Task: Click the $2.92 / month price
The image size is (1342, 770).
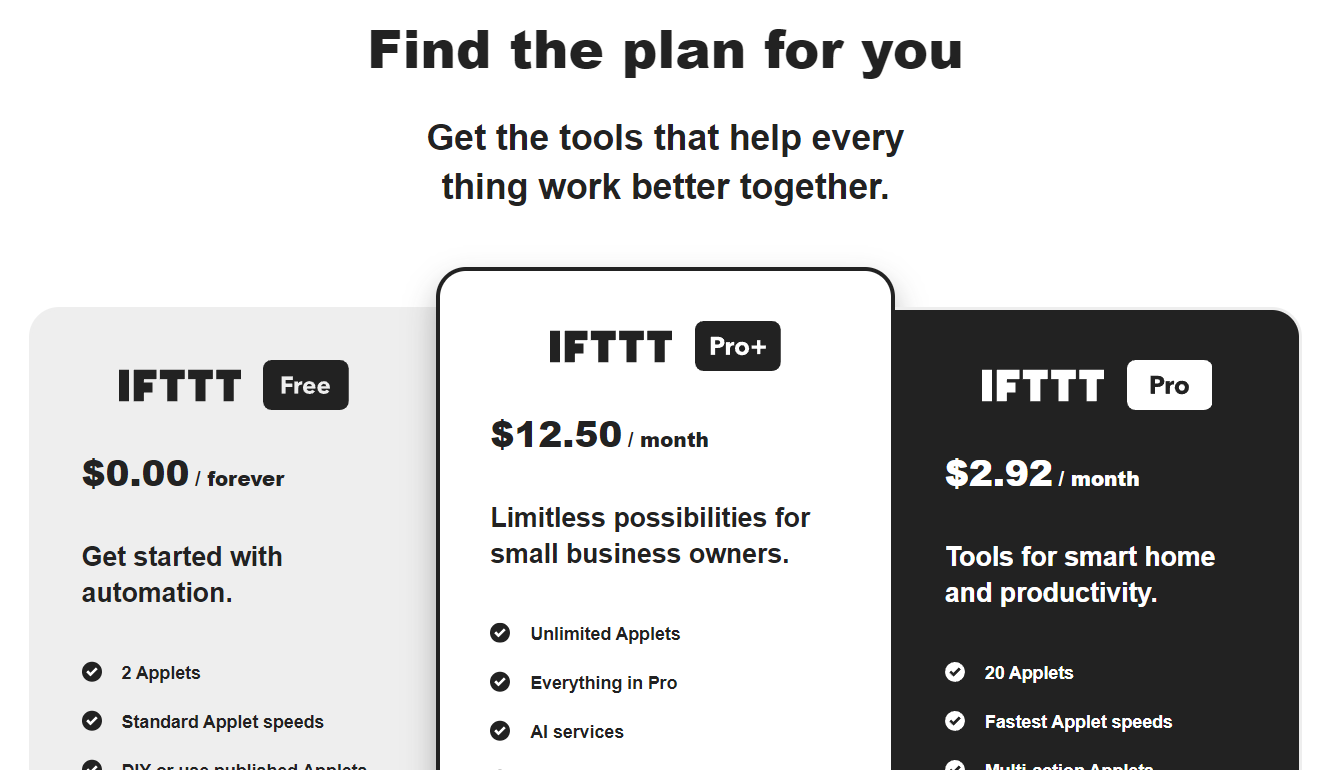Action: pos(1042,474)
